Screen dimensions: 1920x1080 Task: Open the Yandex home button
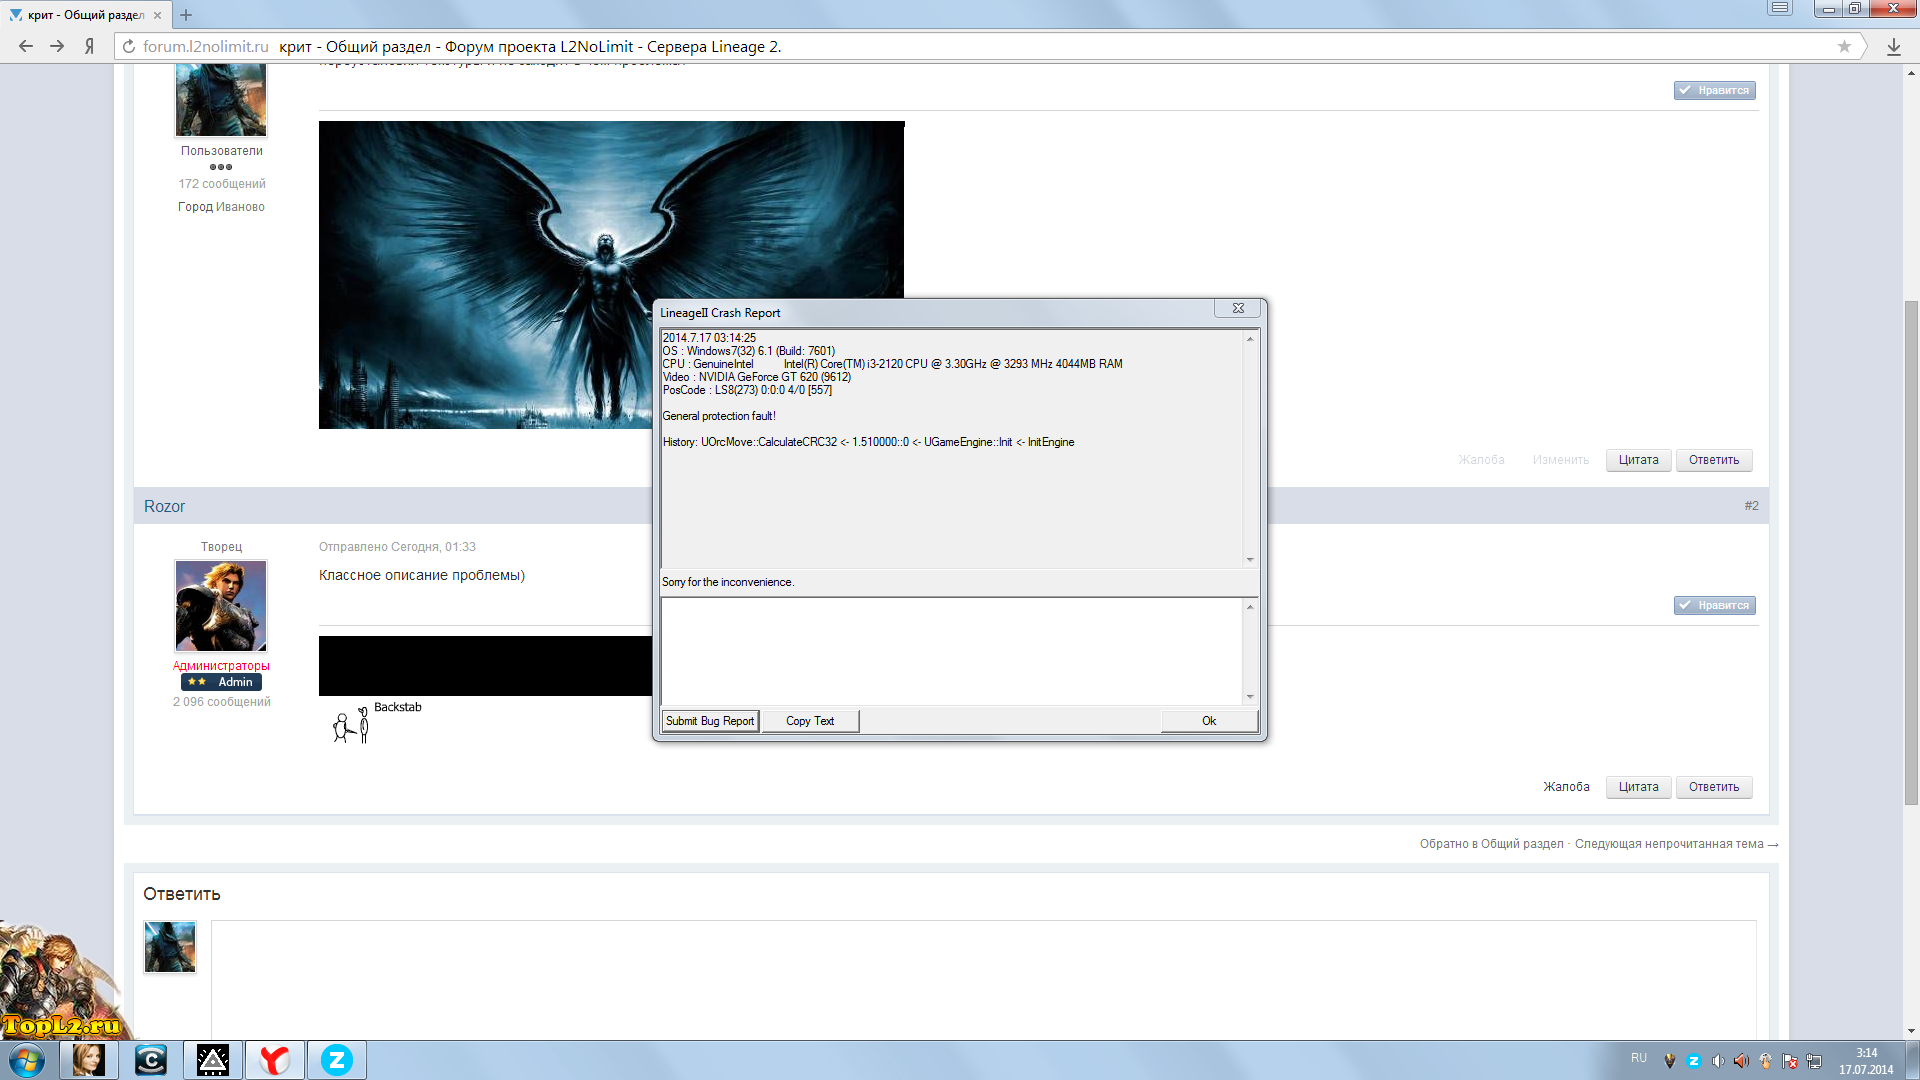point(89,46)
